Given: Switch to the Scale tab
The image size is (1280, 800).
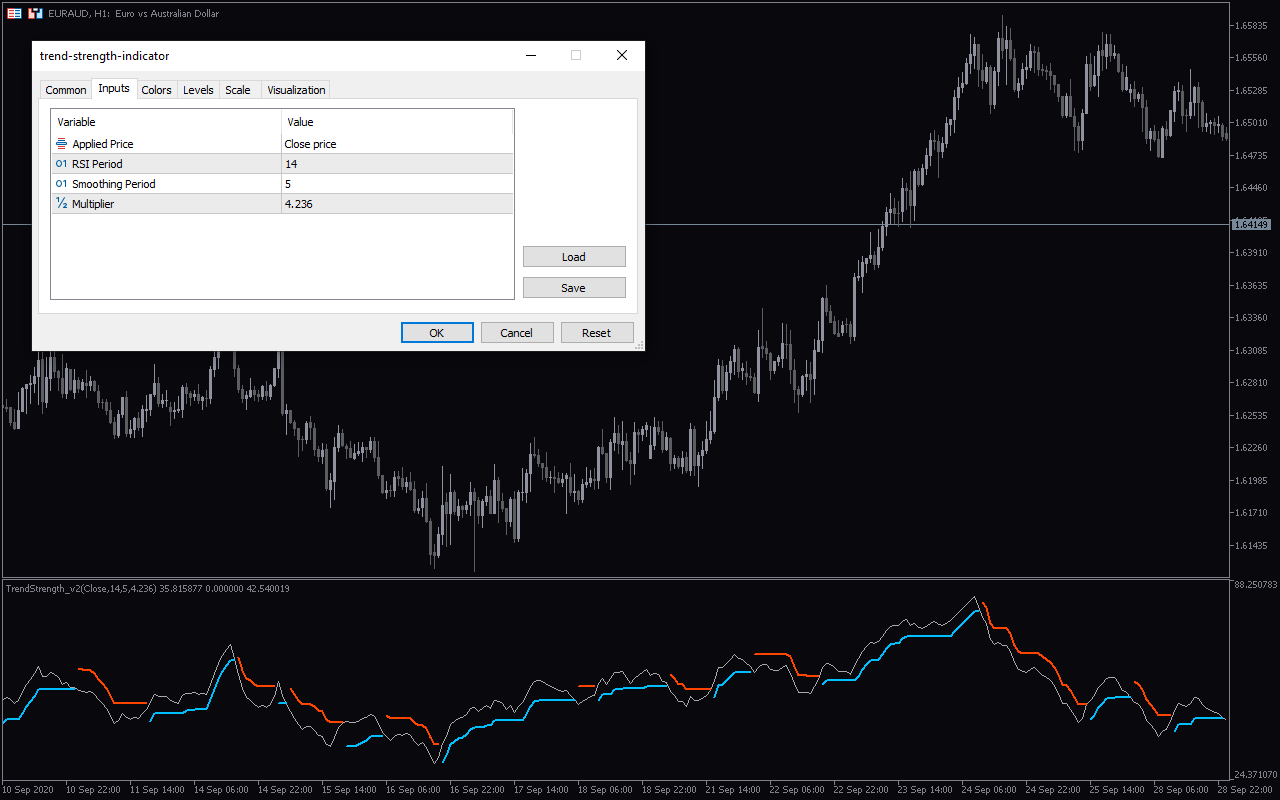Looking at the screenshot, I should click(238, 90).
